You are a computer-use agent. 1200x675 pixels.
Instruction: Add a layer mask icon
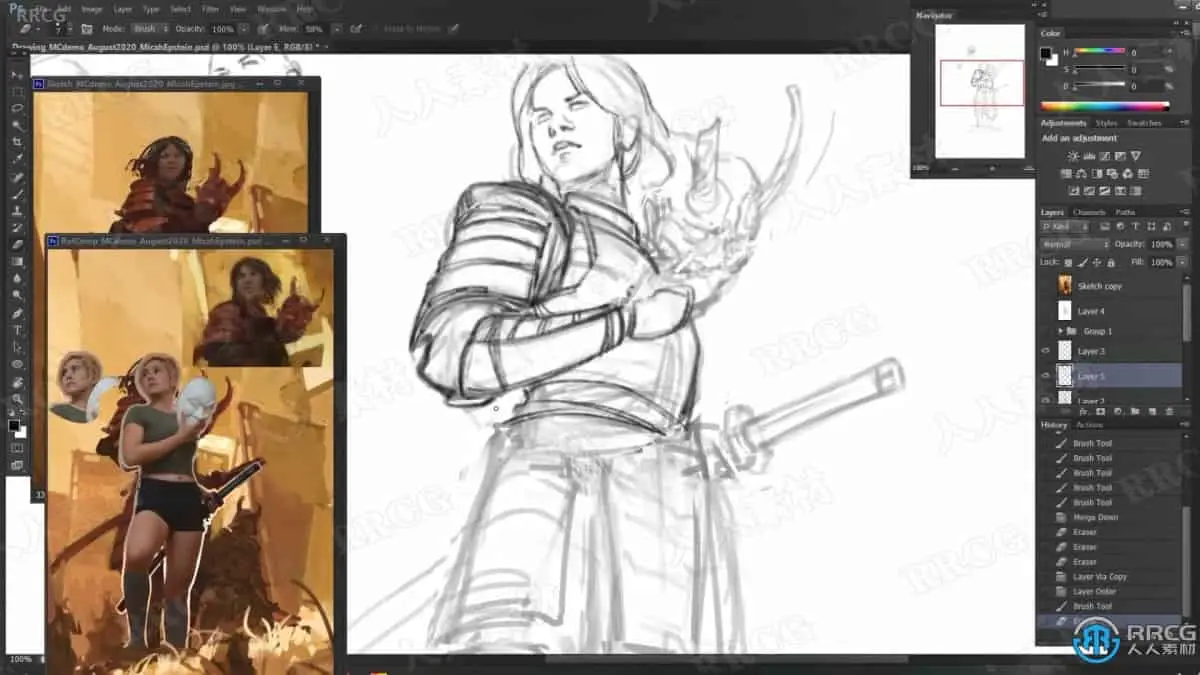pos(1100,411)
